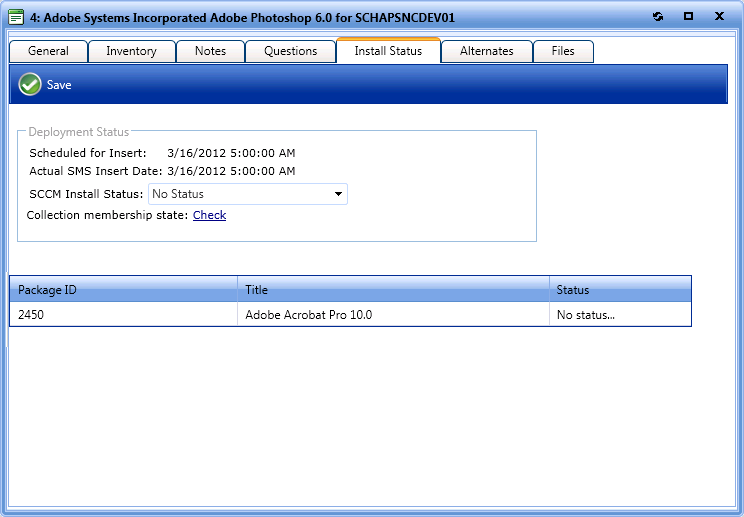Click the 'Collection membership state:' label
This screenshot has width=744, height=517.
[107, 215]
